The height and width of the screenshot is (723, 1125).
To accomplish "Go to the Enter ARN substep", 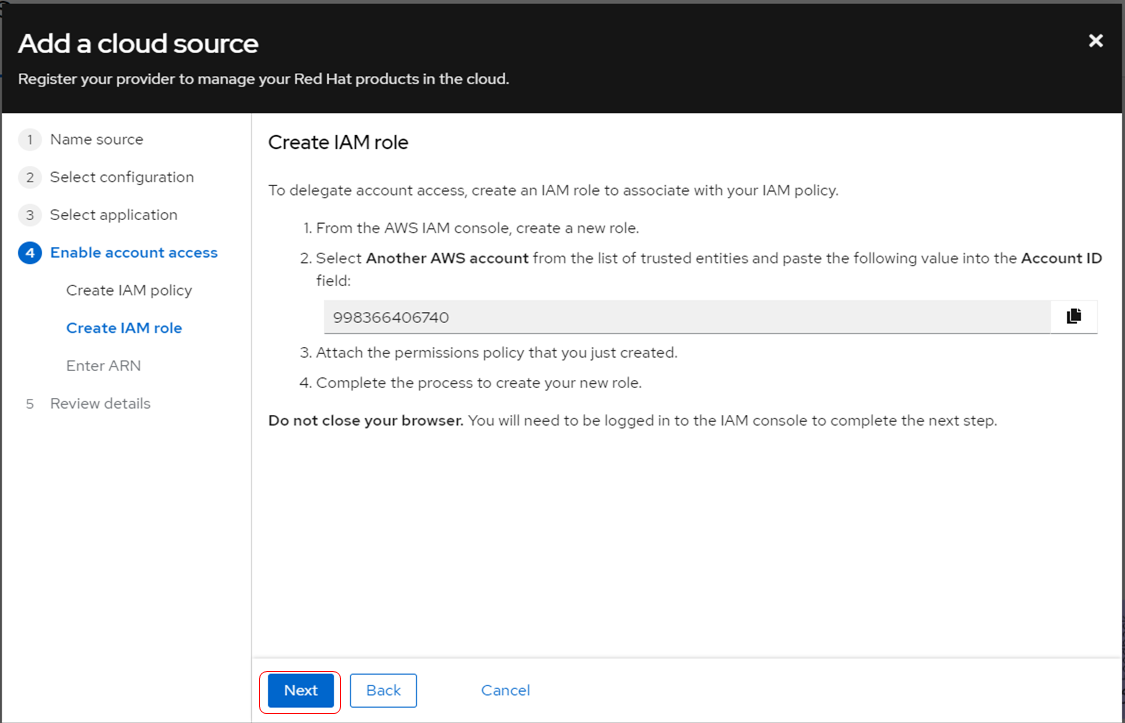I will point(103,366).
